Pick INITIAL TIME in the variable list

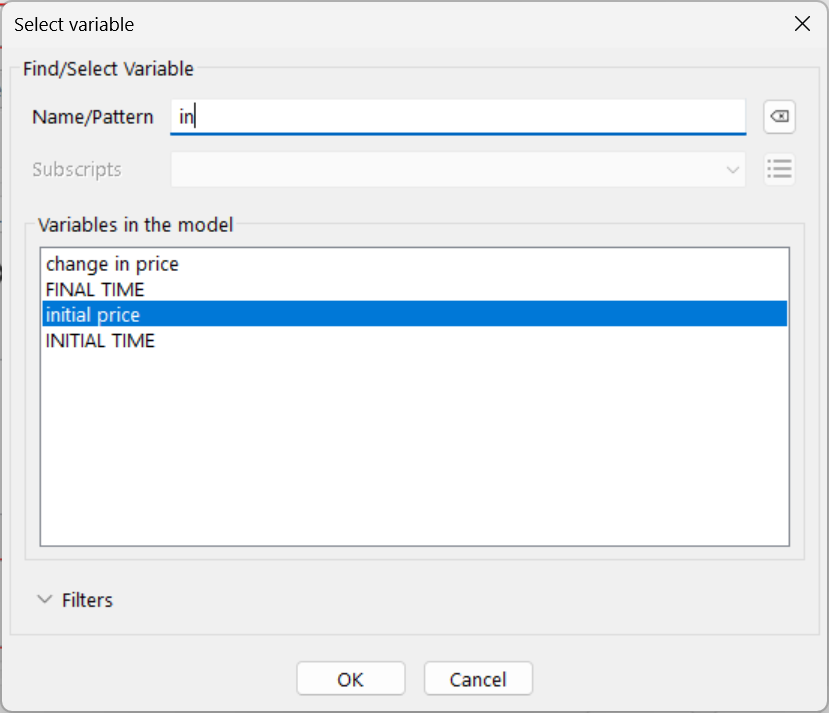(x=100, y=341)
